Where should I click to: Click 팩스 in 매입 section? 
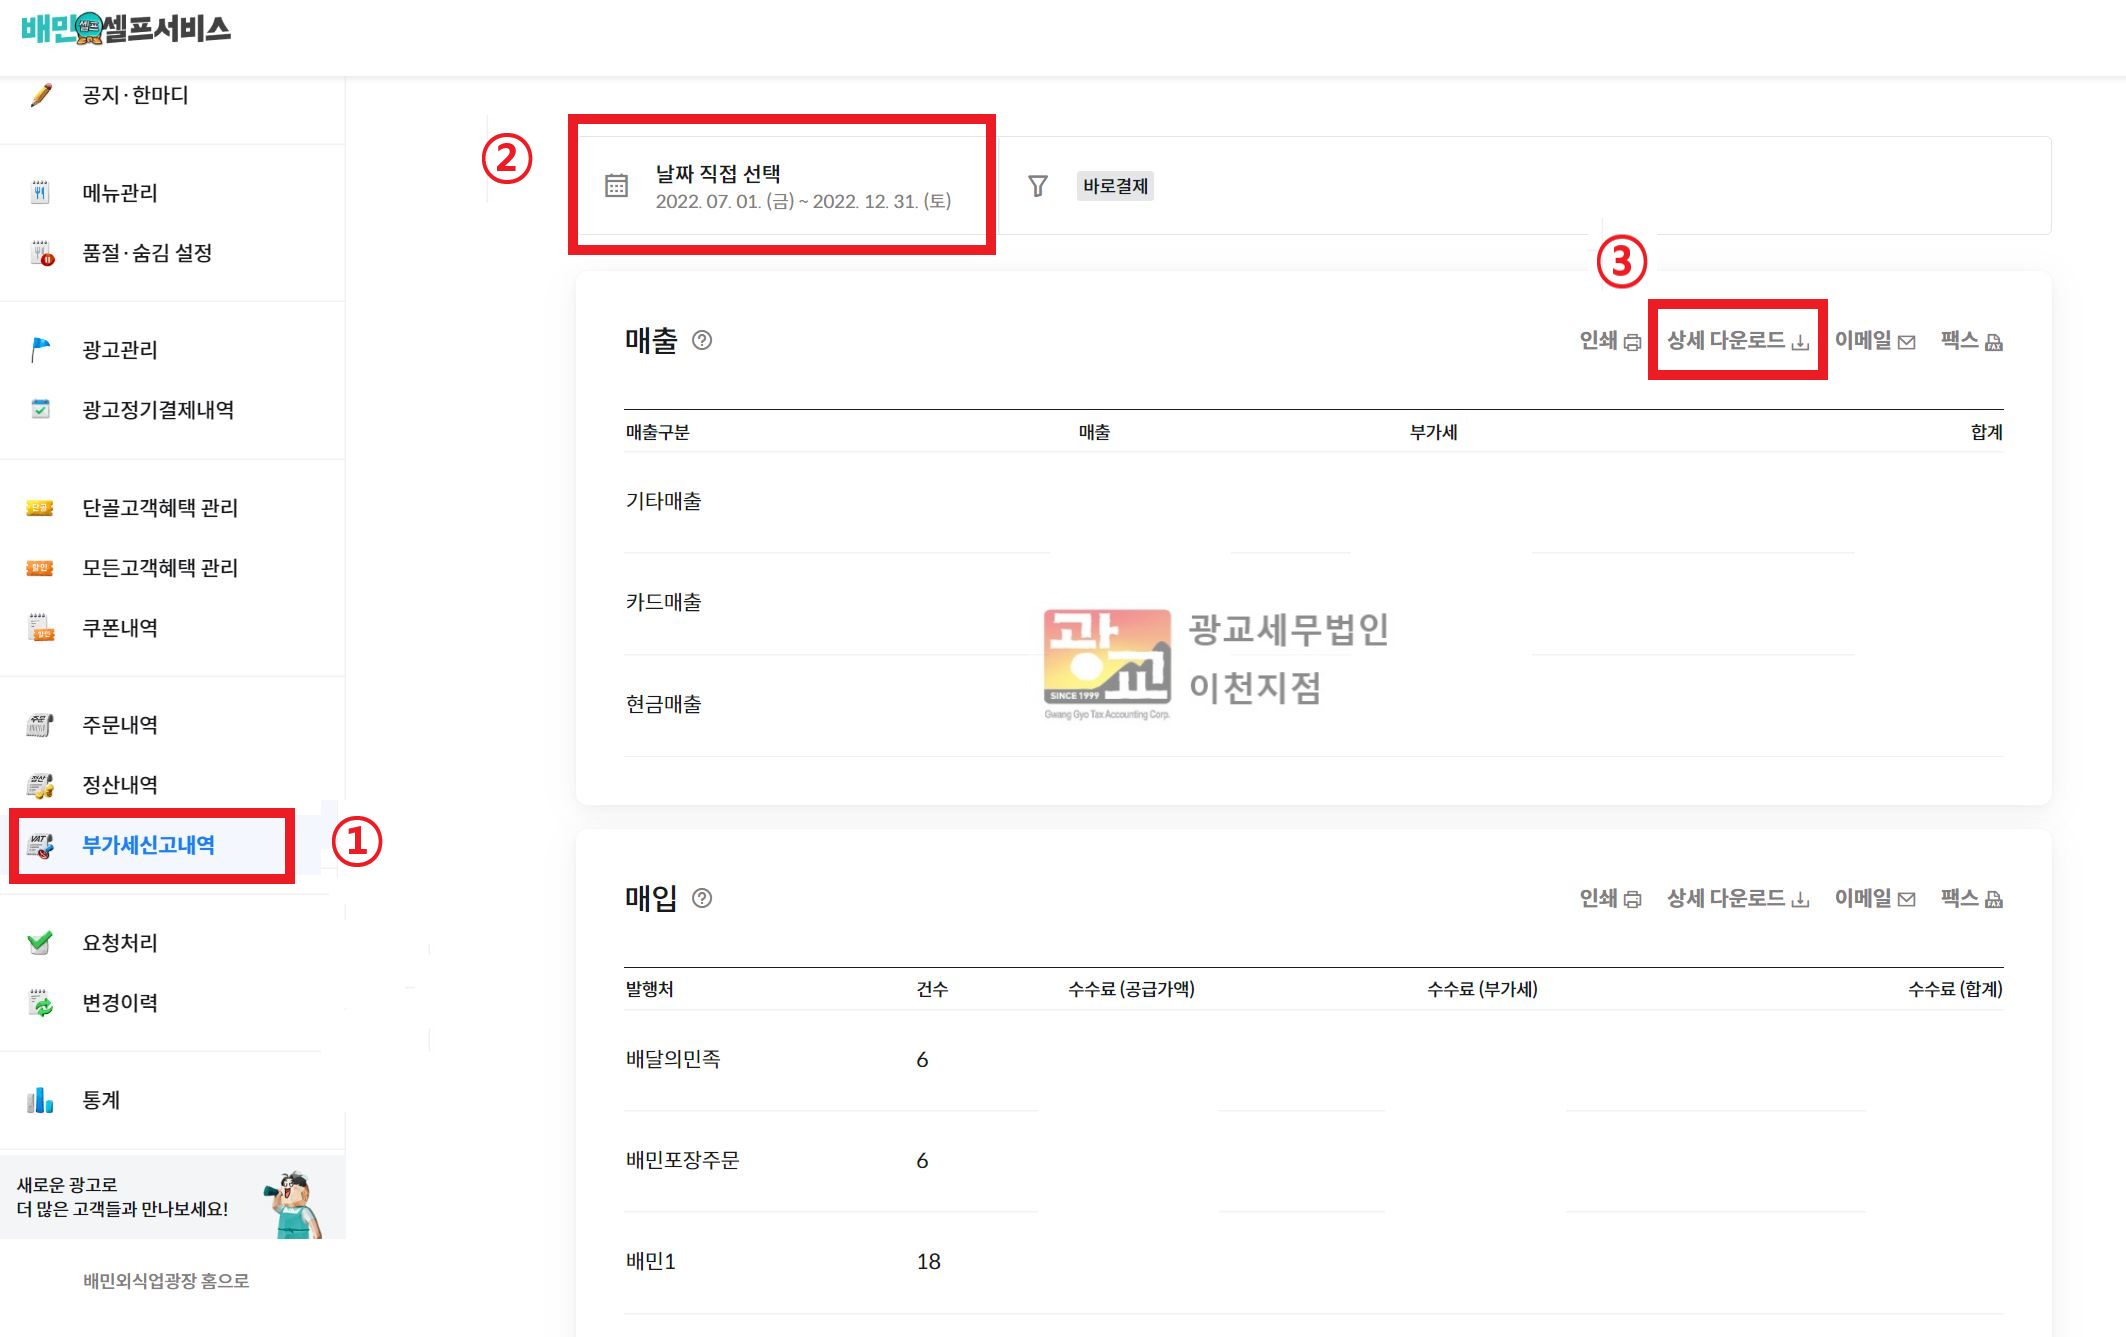click(x=1970, y=898)
